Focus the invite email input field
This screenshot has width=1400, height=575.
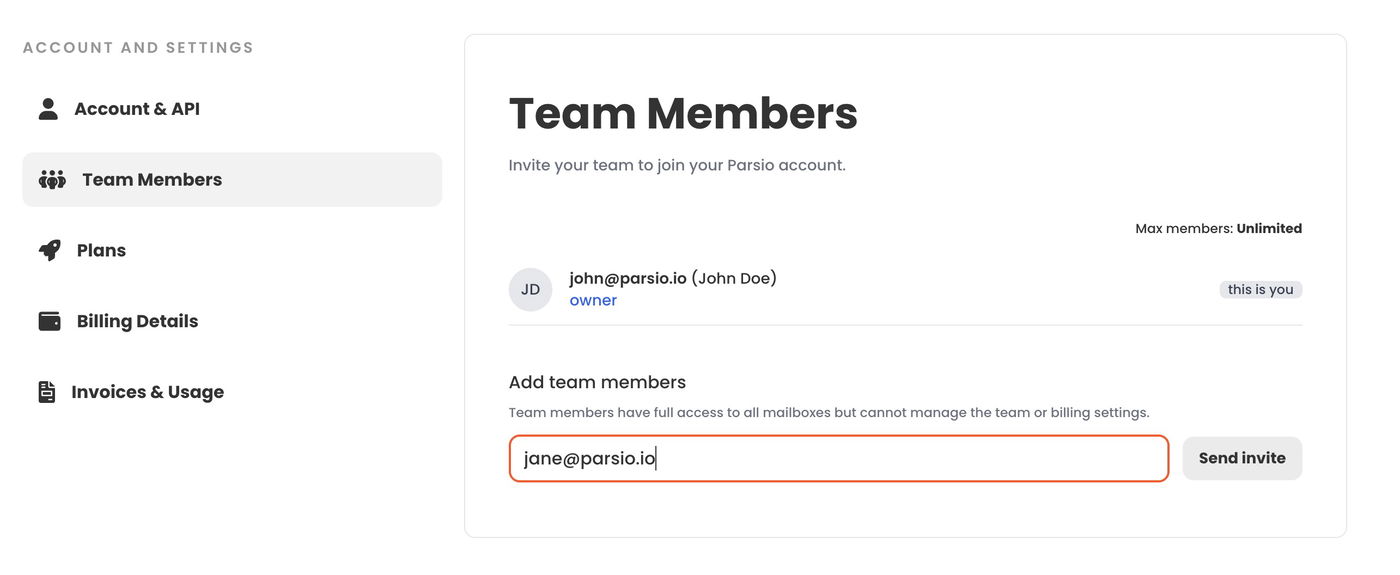pyautogui.click(x=838, y=459)
